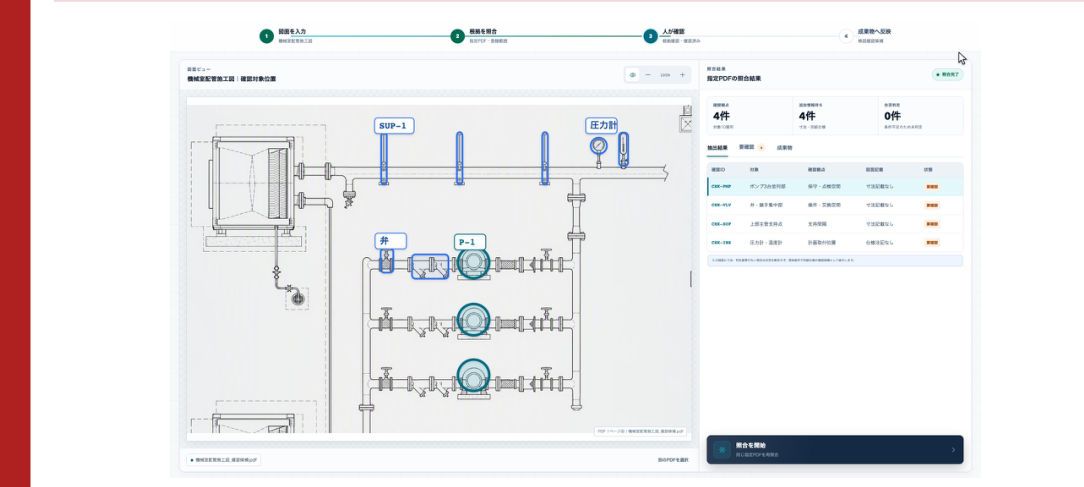Screen dimensions: 1084x487
Task: Click the PDF page caption in viewer corner
Action: (x=641, y=431)
